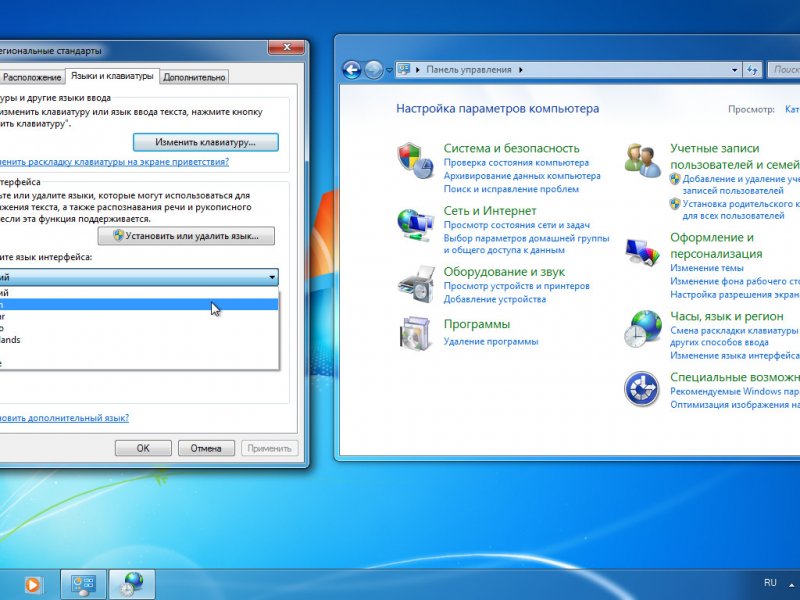Open the дополнительный язык help link
Viewport: 800px width, 600px height.
click(64, 418)
